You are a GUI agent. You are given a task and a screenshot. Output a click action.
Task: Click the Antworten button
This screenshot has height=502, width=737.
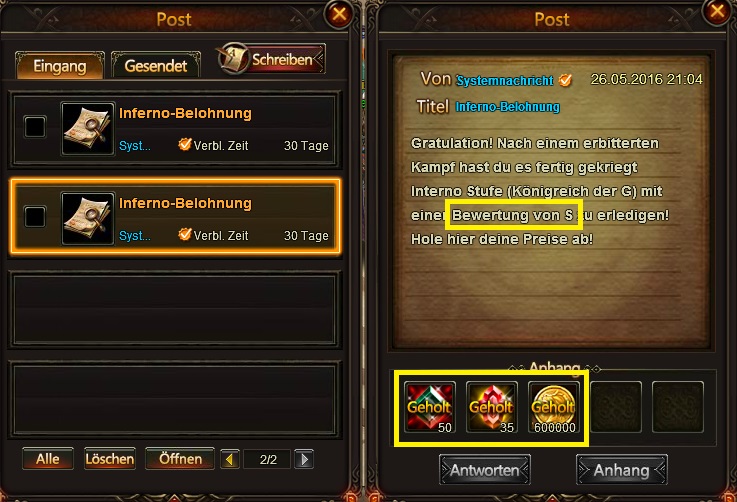[485, 470]
